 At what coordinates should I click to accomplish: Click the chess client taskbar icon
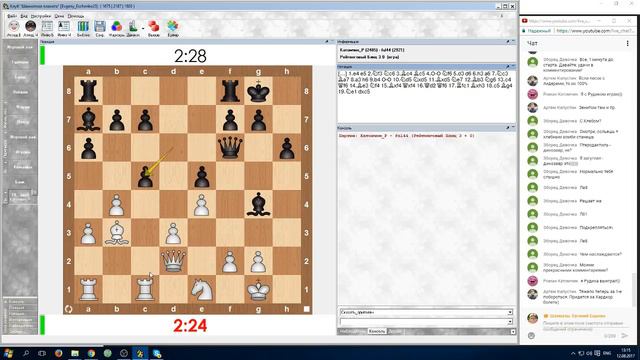pos(140,353)
